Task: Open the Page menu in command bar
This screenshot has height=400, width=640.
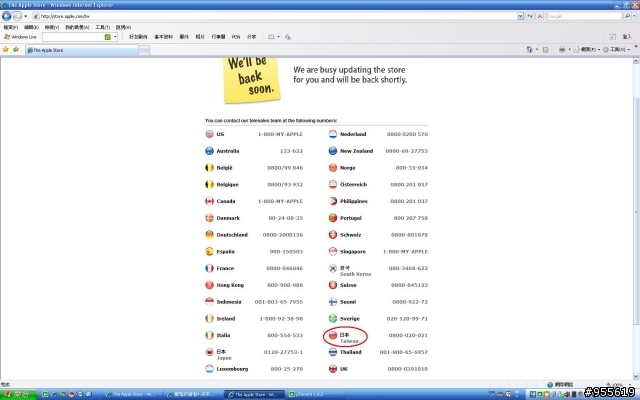Action: coord(587,49)
